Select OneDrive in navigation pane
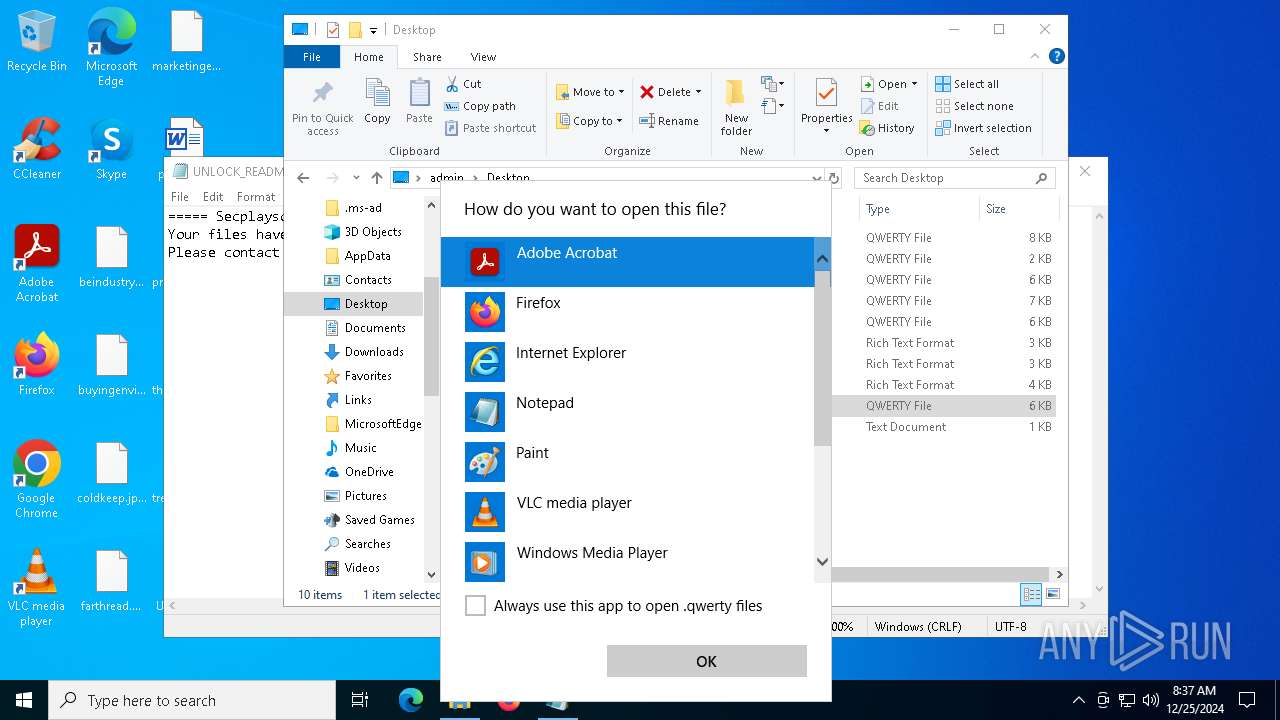This screenshot has width=1280, height=720. pyautogui.click(x=359, y=472)
